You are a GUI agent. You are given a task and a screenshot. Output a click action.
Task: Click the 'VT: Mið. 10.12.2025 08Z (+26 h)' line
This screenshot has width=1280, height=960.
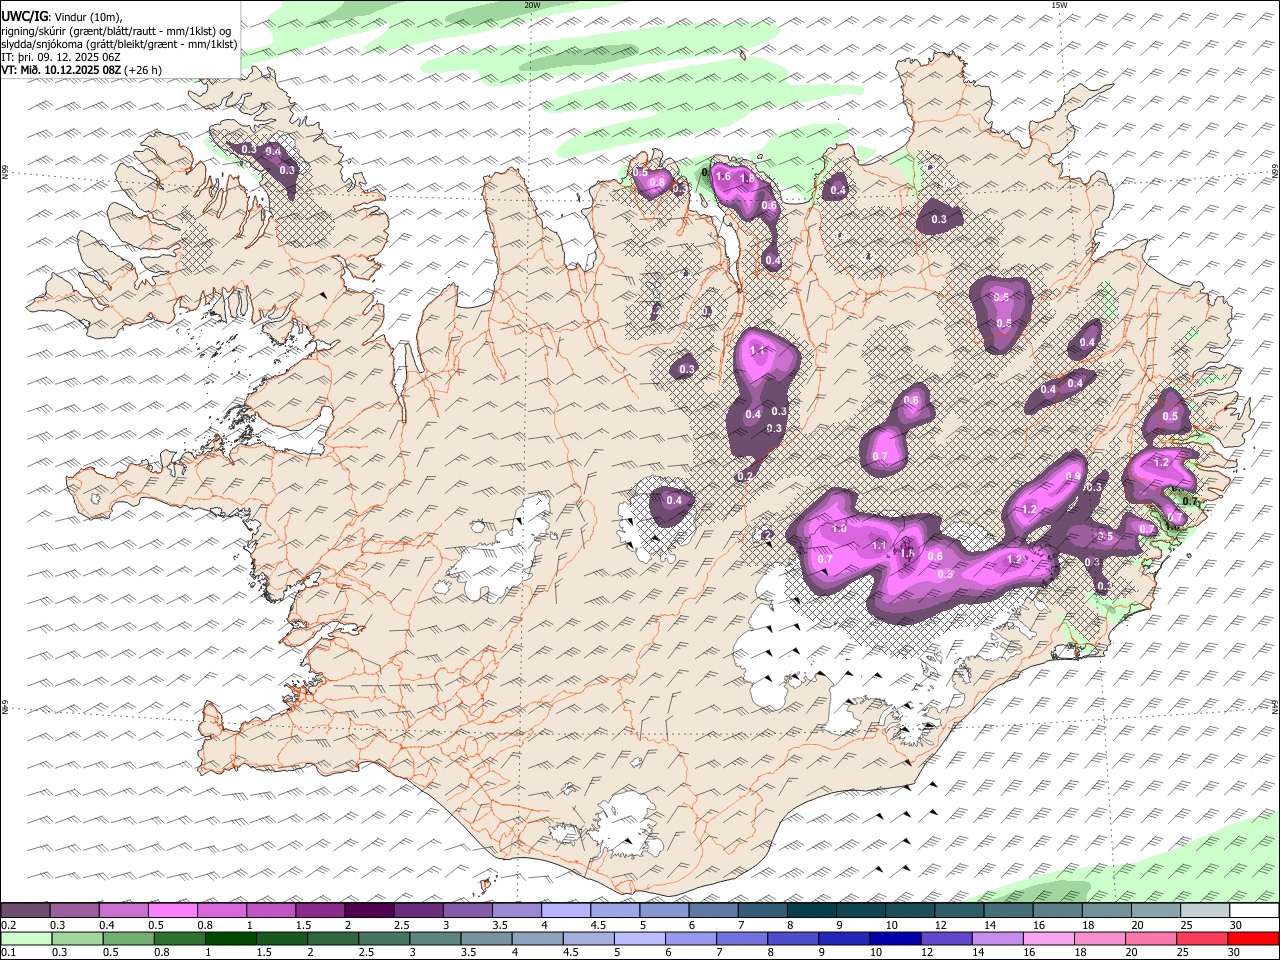[x=82, y=70]
